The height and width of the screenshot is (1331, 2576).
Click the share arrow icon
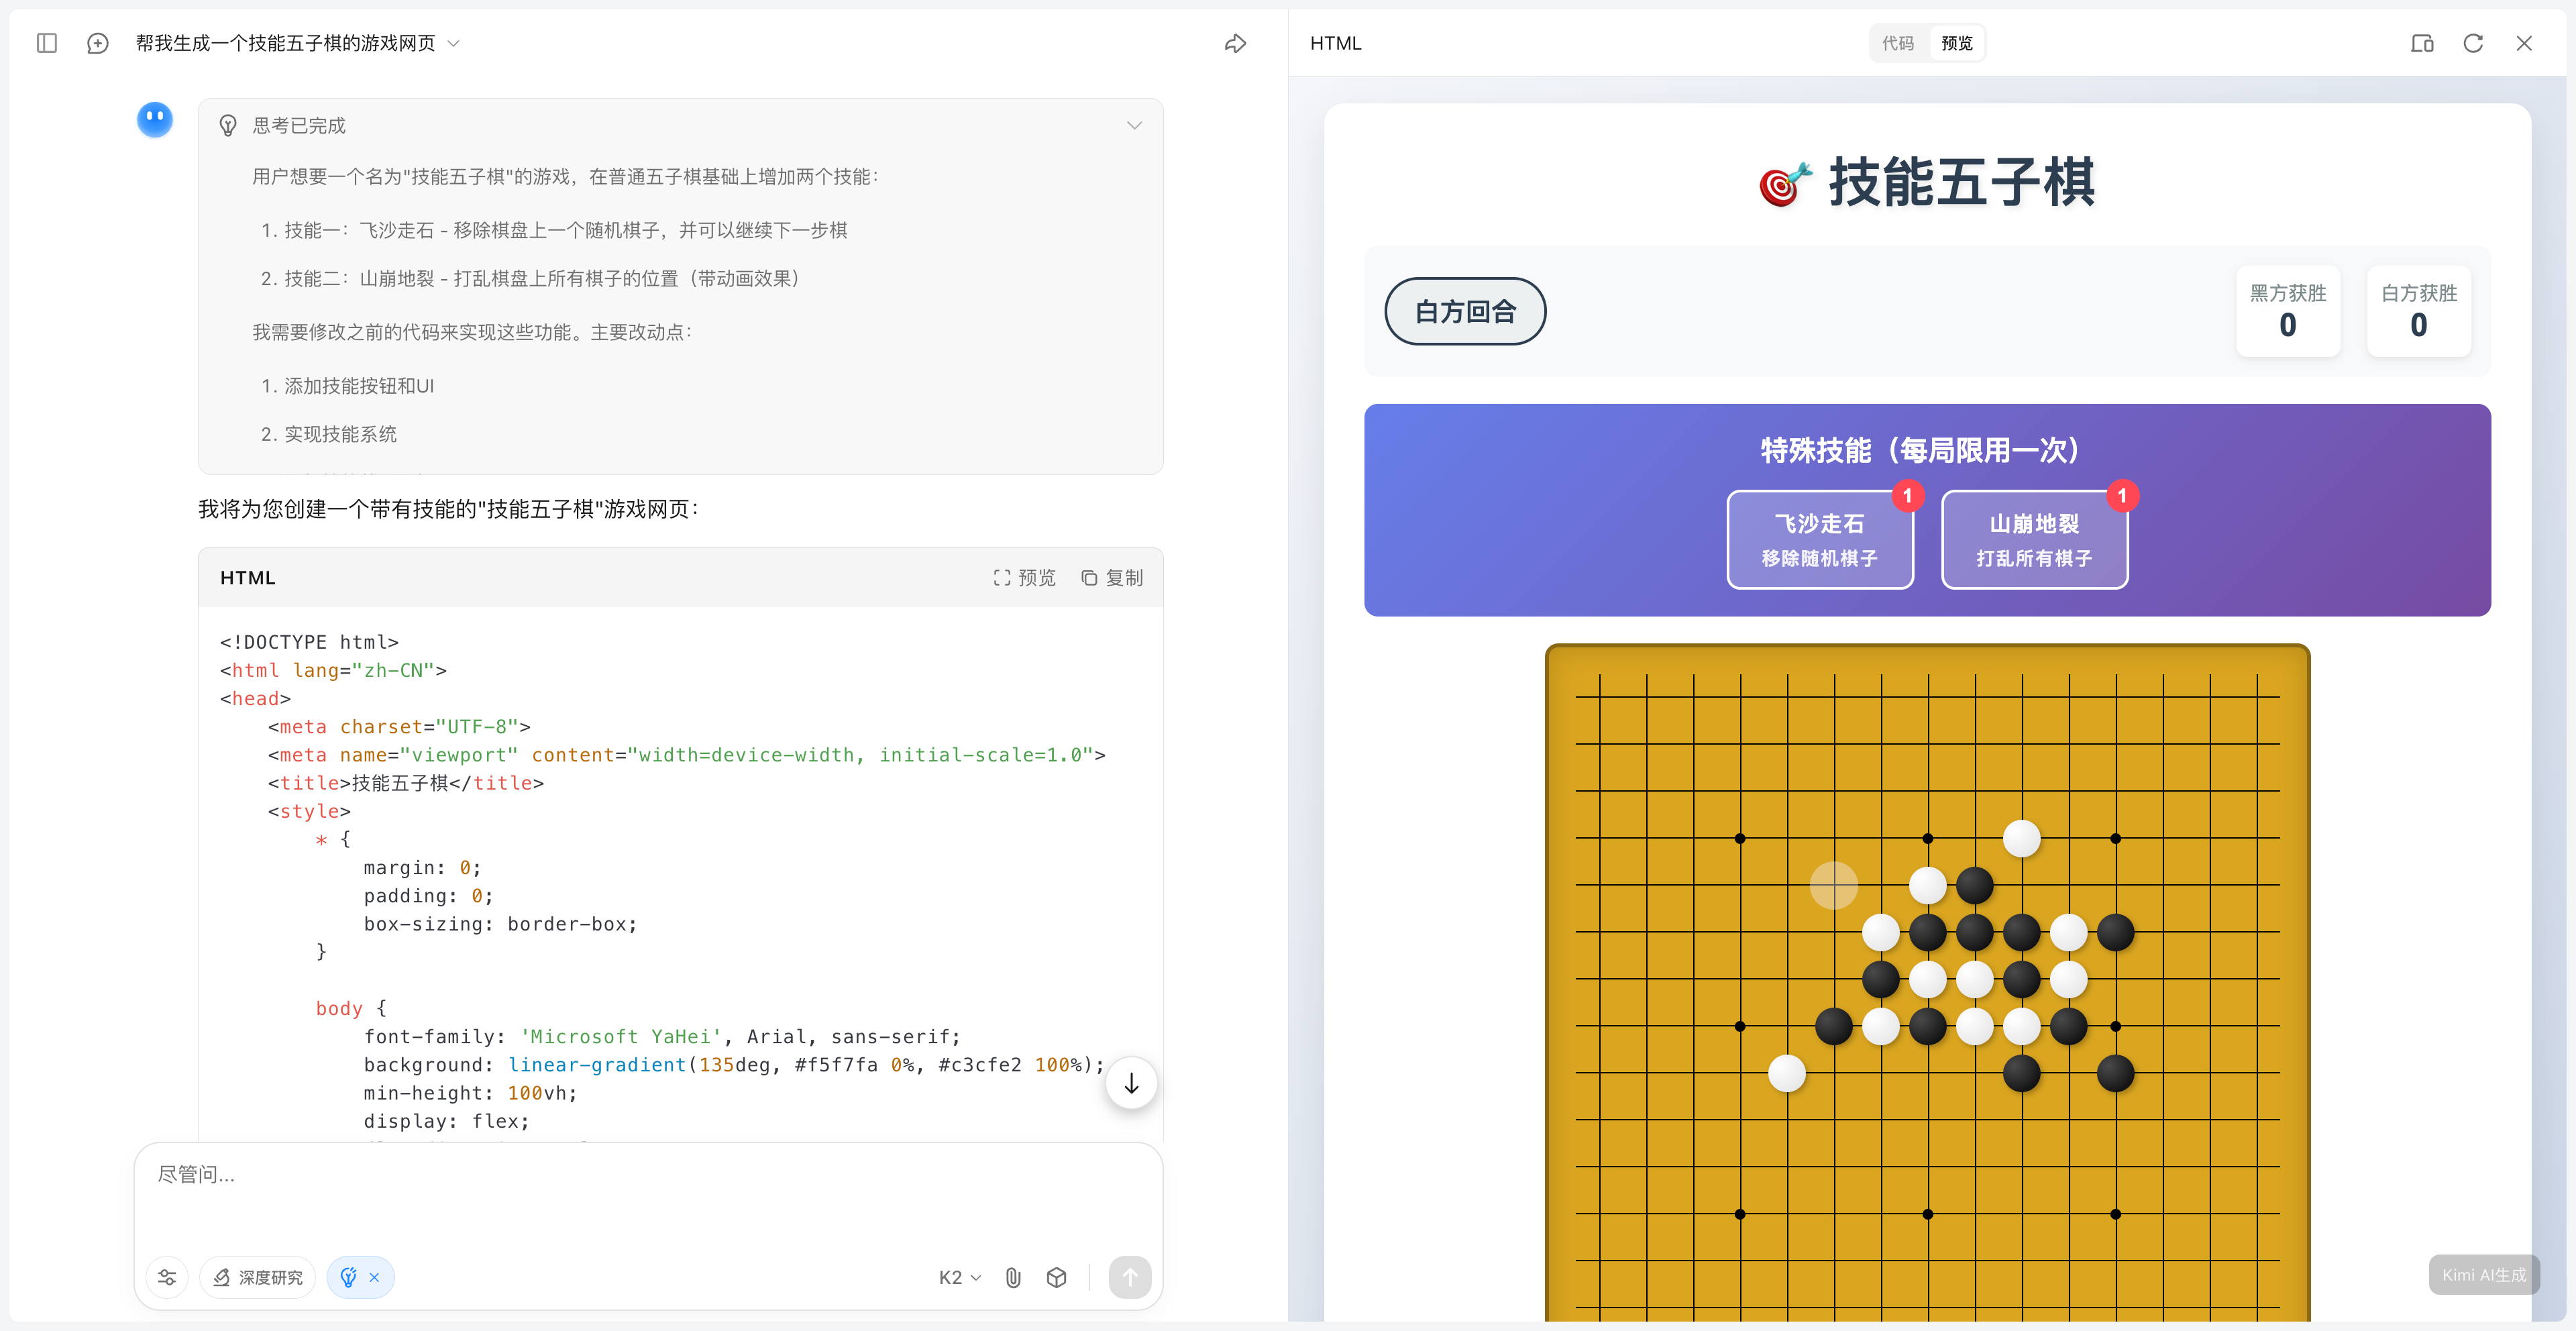click(1235, 43)
